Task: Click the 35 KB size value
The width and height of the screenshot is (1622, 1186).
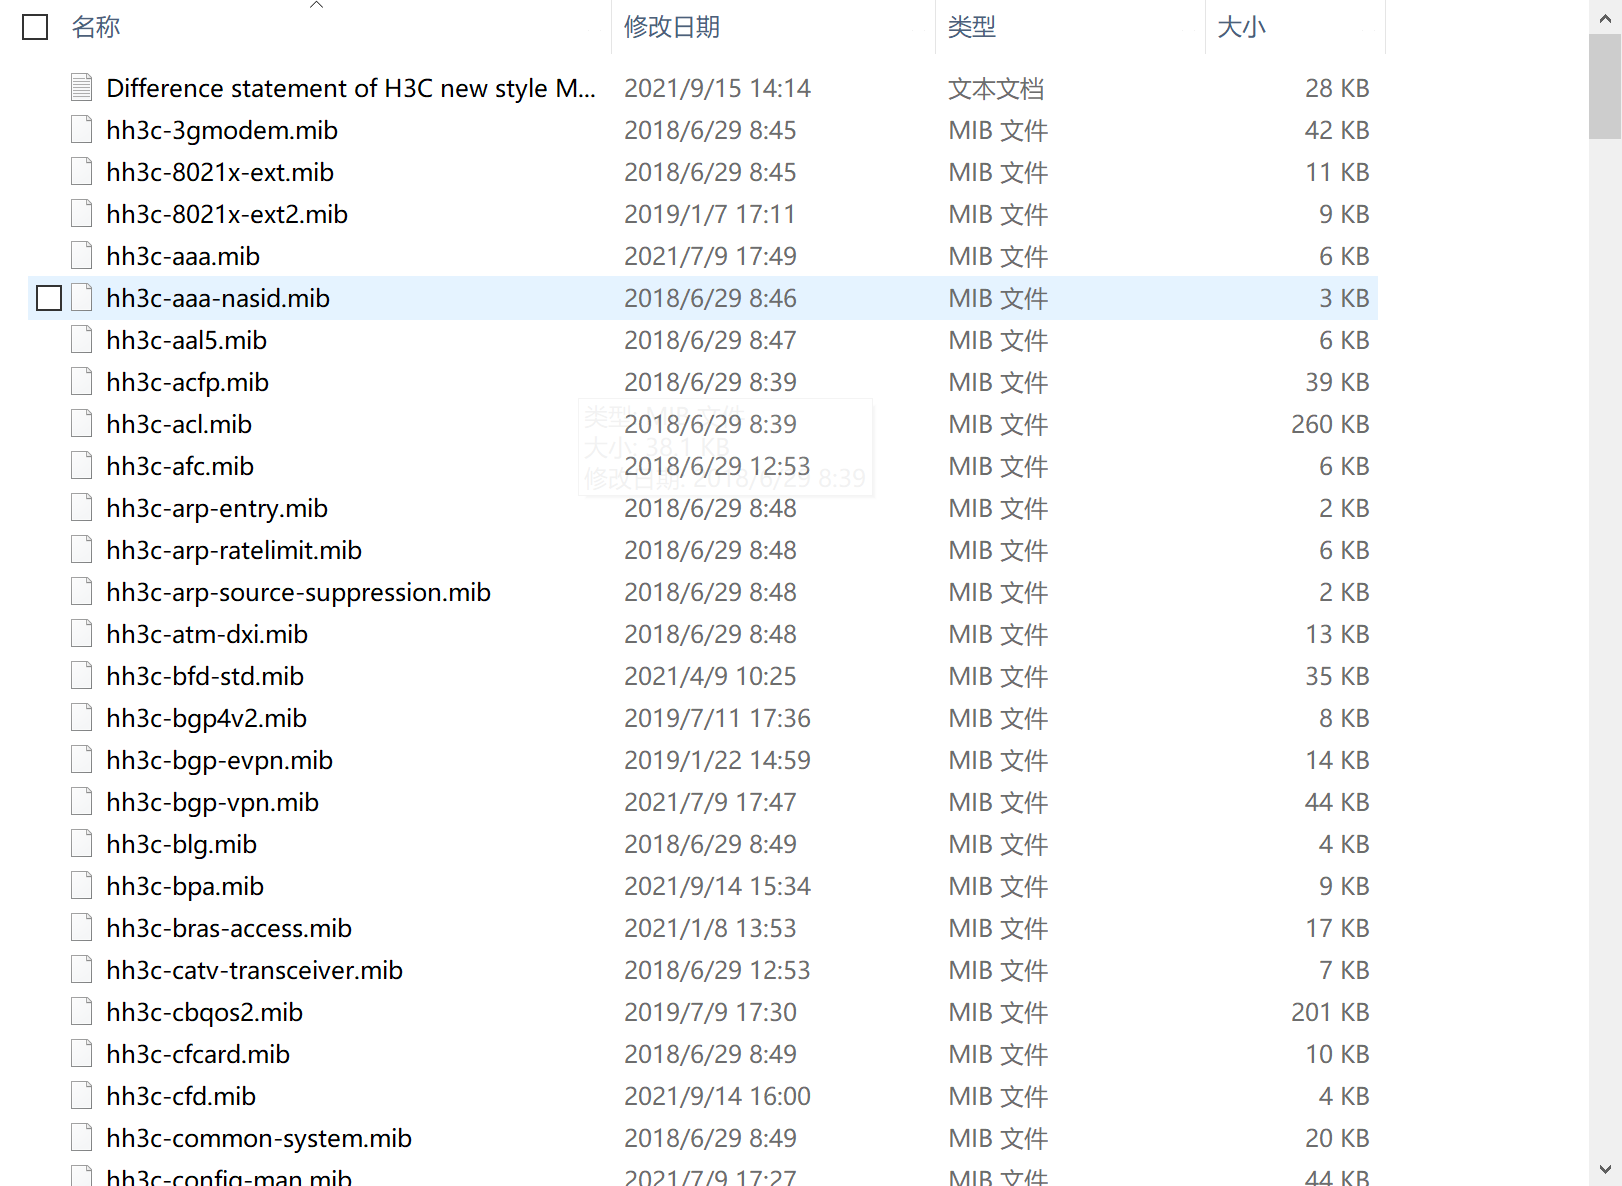Action: pos(1337,676)
